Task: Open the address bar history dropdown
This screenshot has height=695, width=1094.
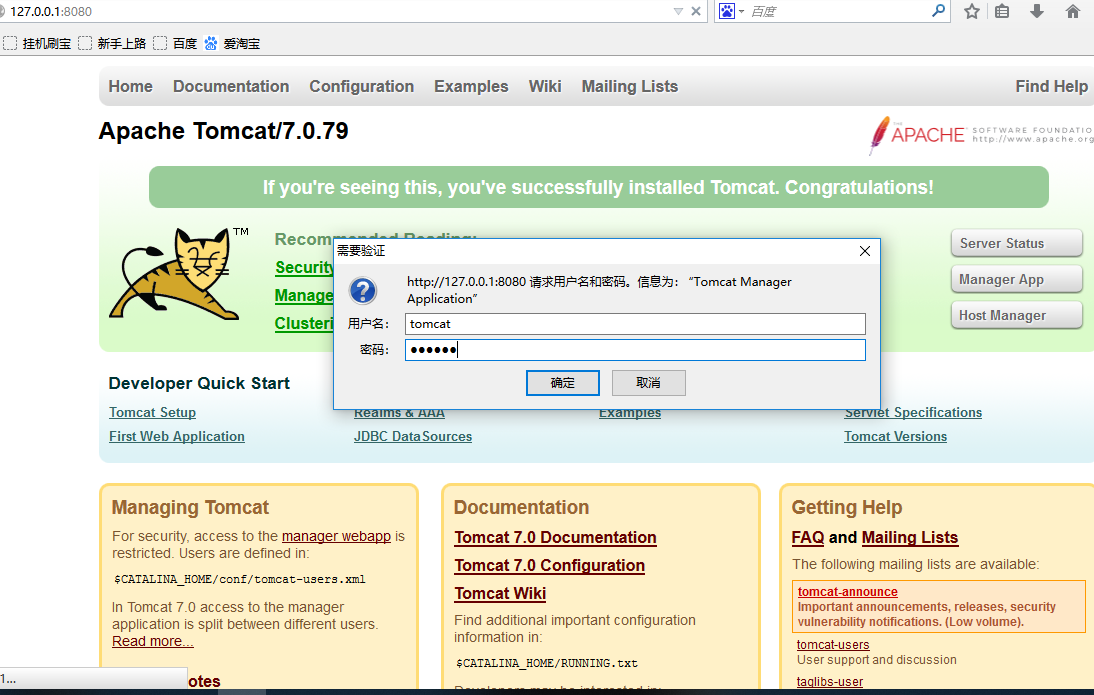Action: [678, 11]
